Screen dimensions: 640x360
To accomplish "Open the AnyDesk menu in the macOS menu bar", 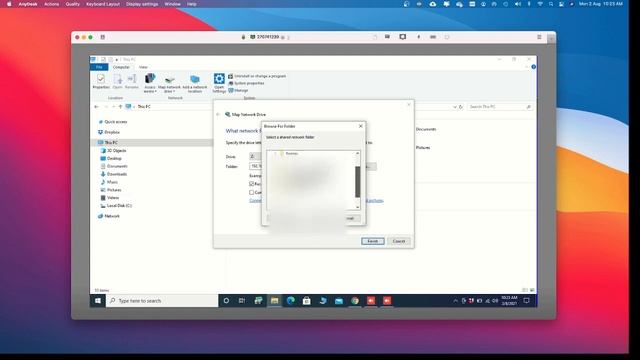I will (x=28, y=4).
